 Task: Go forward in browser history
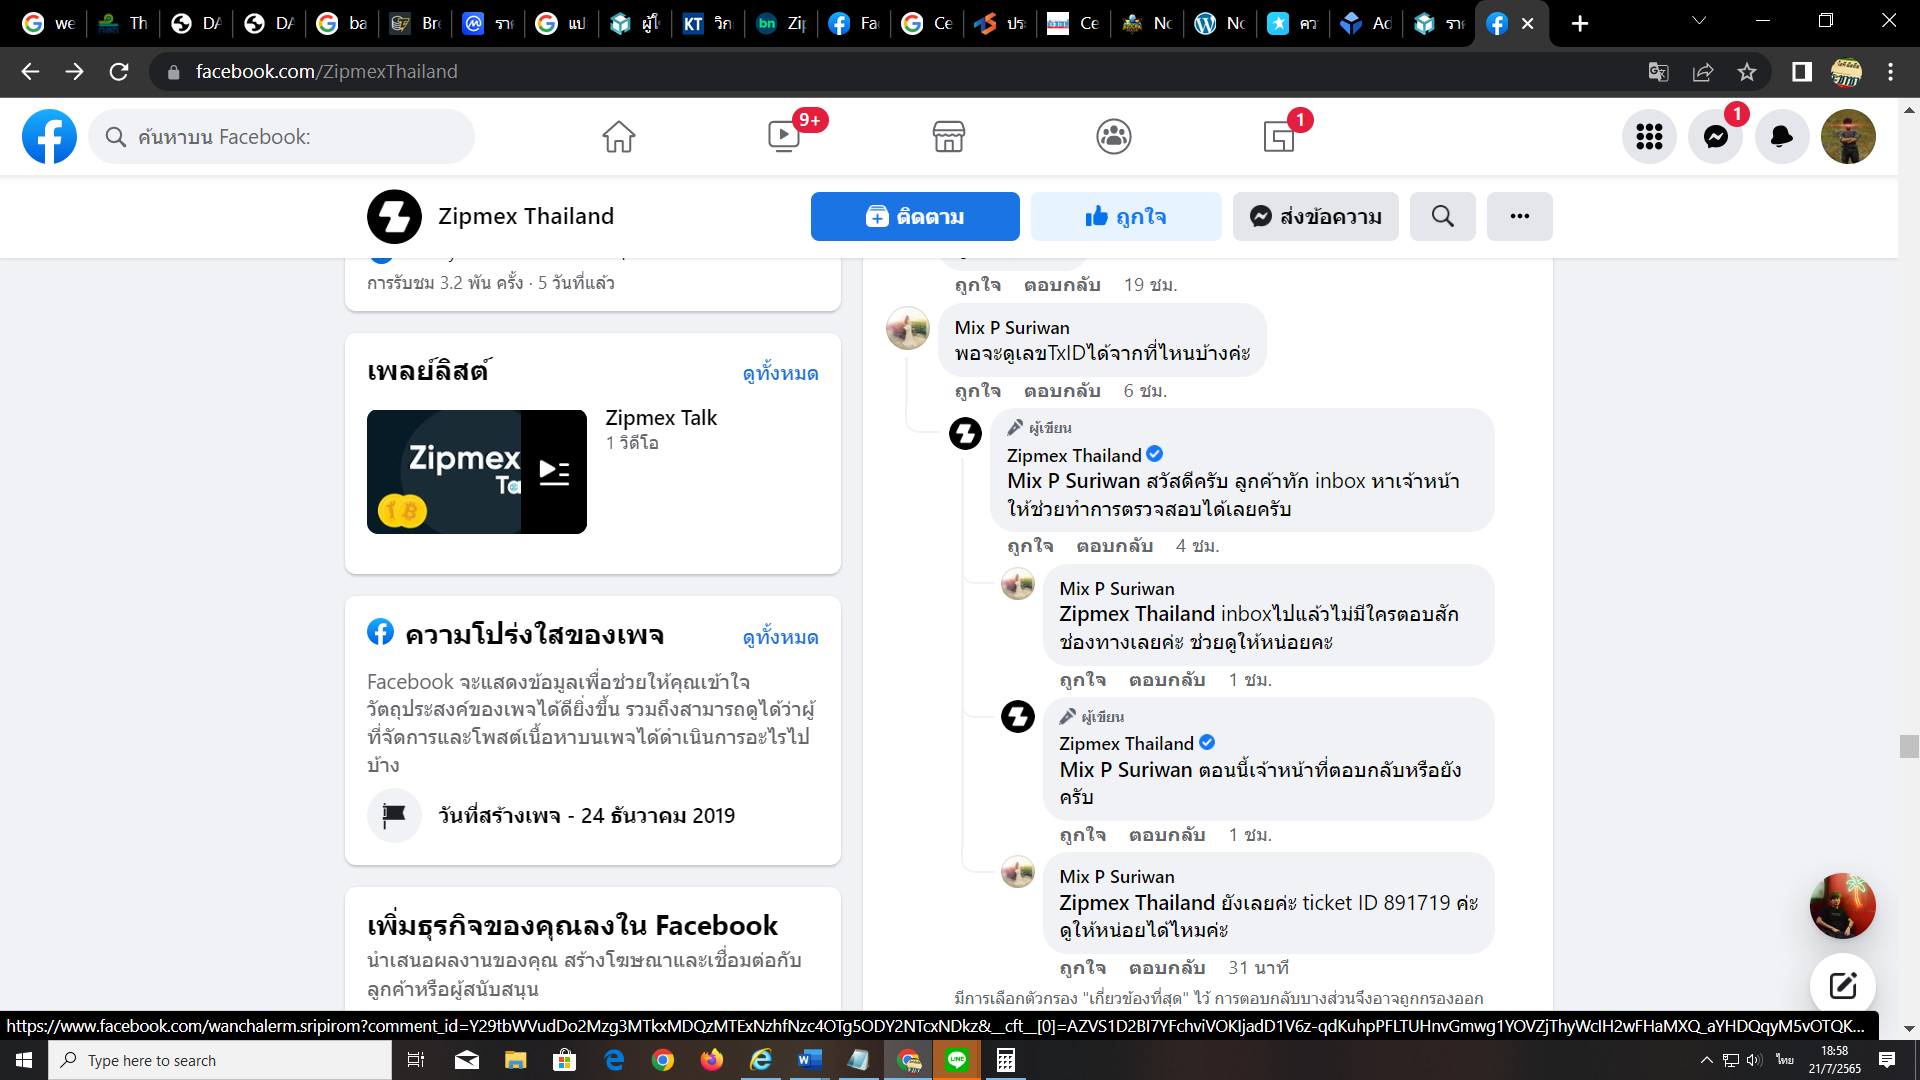point(74,71)
